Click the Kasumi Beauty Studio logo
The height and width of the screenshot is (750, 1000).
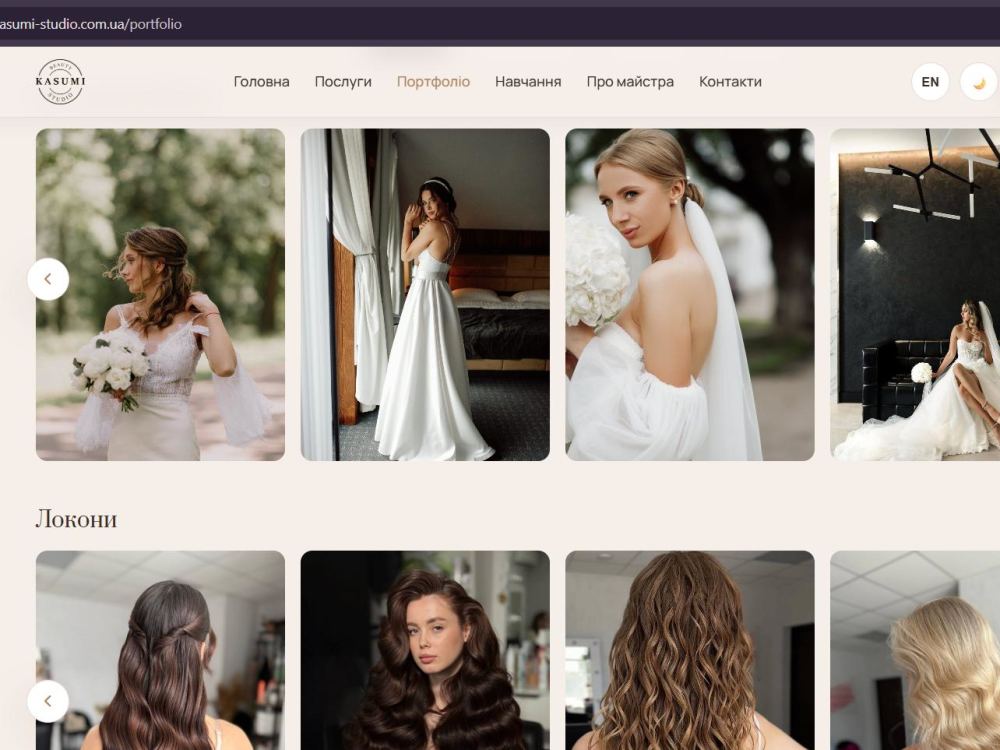pyautogui.click(x=60, y=82)
